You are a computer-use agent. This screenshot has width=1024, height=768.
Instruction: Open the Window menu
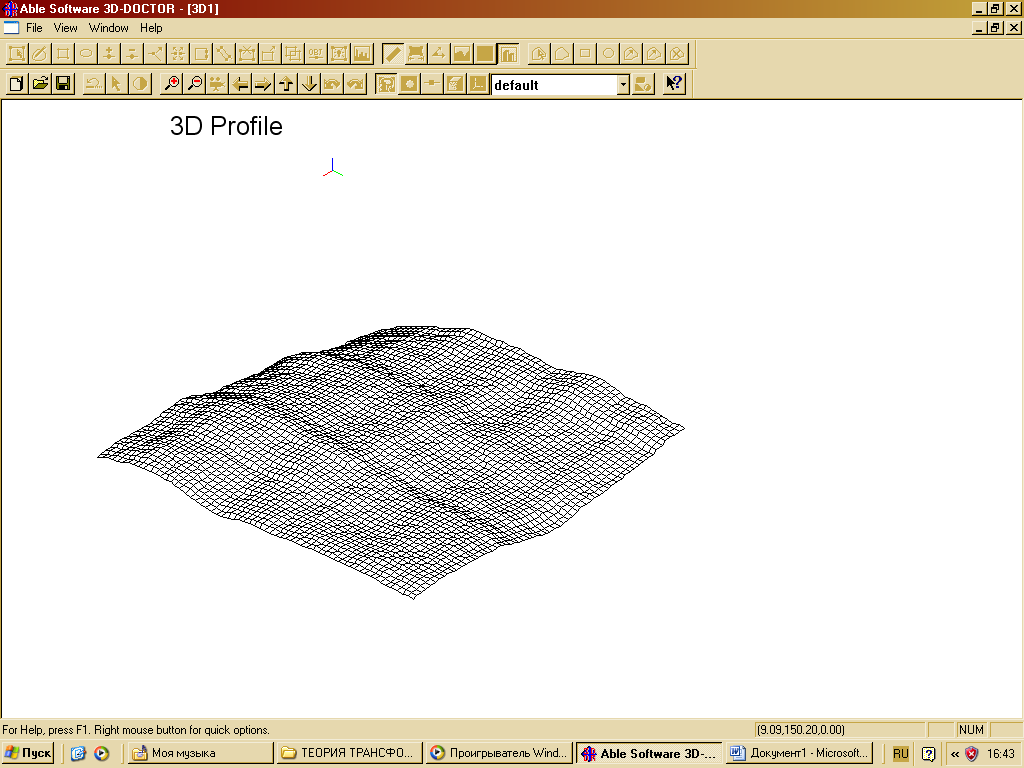click(x=108, y=28)
